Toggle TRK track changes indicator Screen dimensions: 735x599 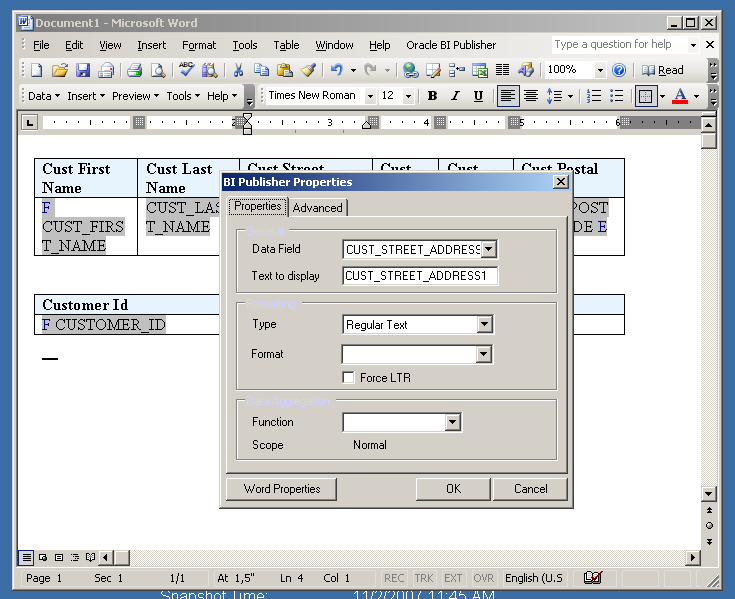point(424,578)
